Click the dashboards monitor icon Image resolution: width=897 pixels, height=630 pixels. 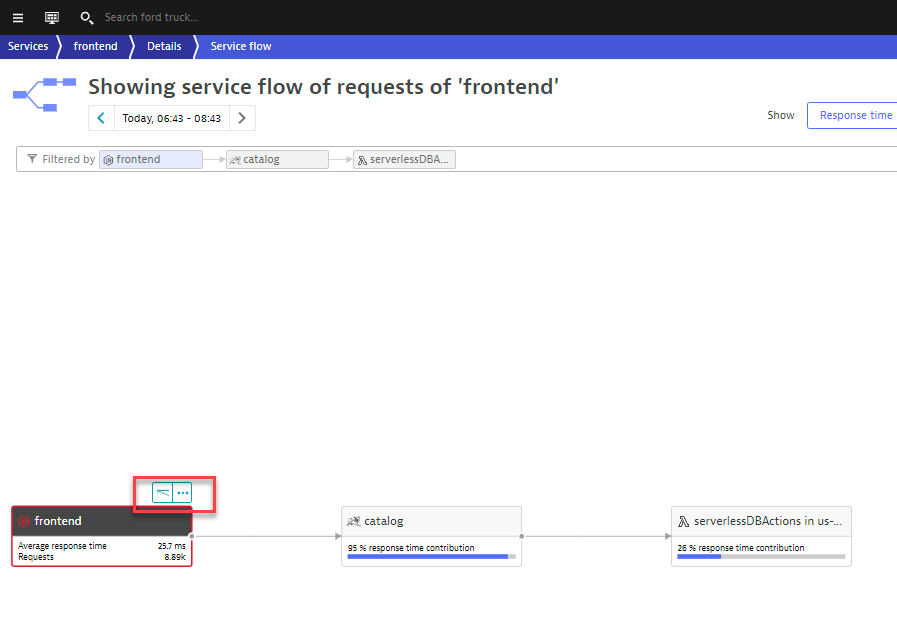[x=52, y=17]
